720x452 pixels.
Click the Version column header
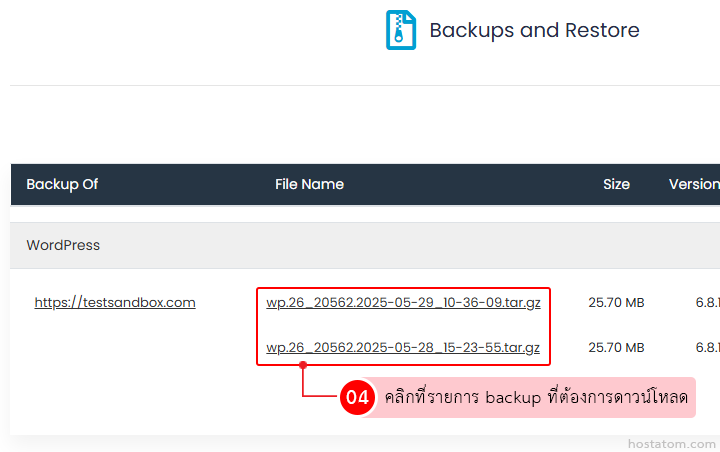click(x=693, y=184)
